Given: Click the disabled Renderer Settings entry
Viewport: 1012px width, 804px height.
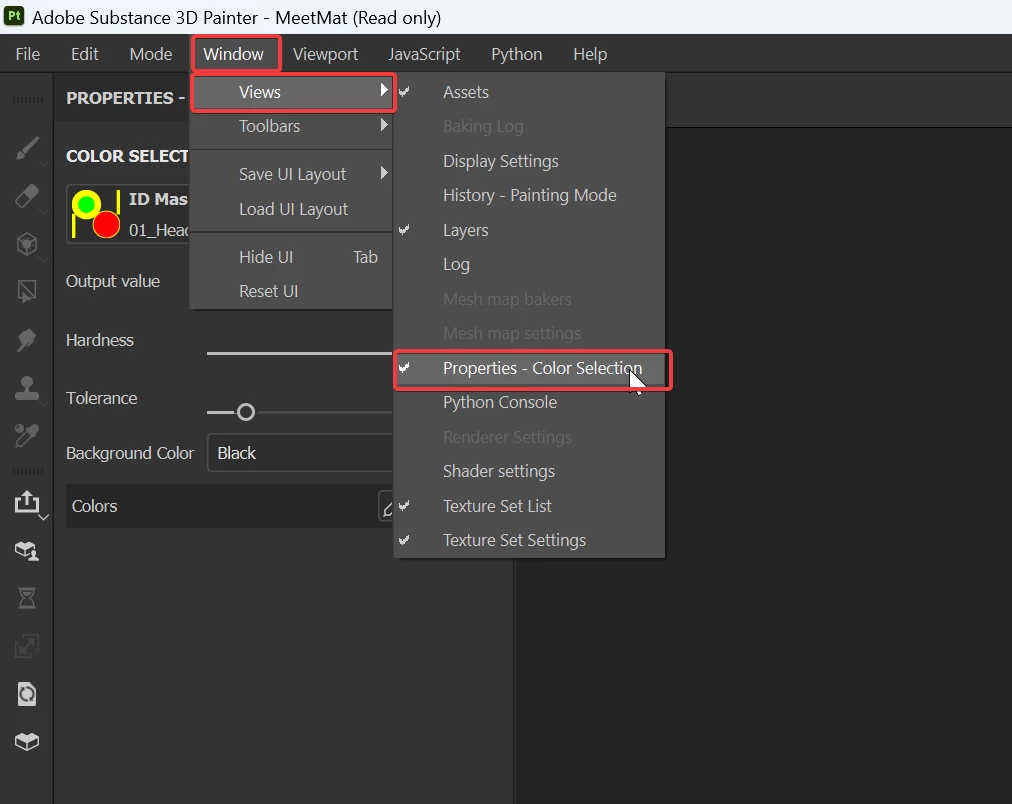Looking at the screenshot, I should [529, 437].
